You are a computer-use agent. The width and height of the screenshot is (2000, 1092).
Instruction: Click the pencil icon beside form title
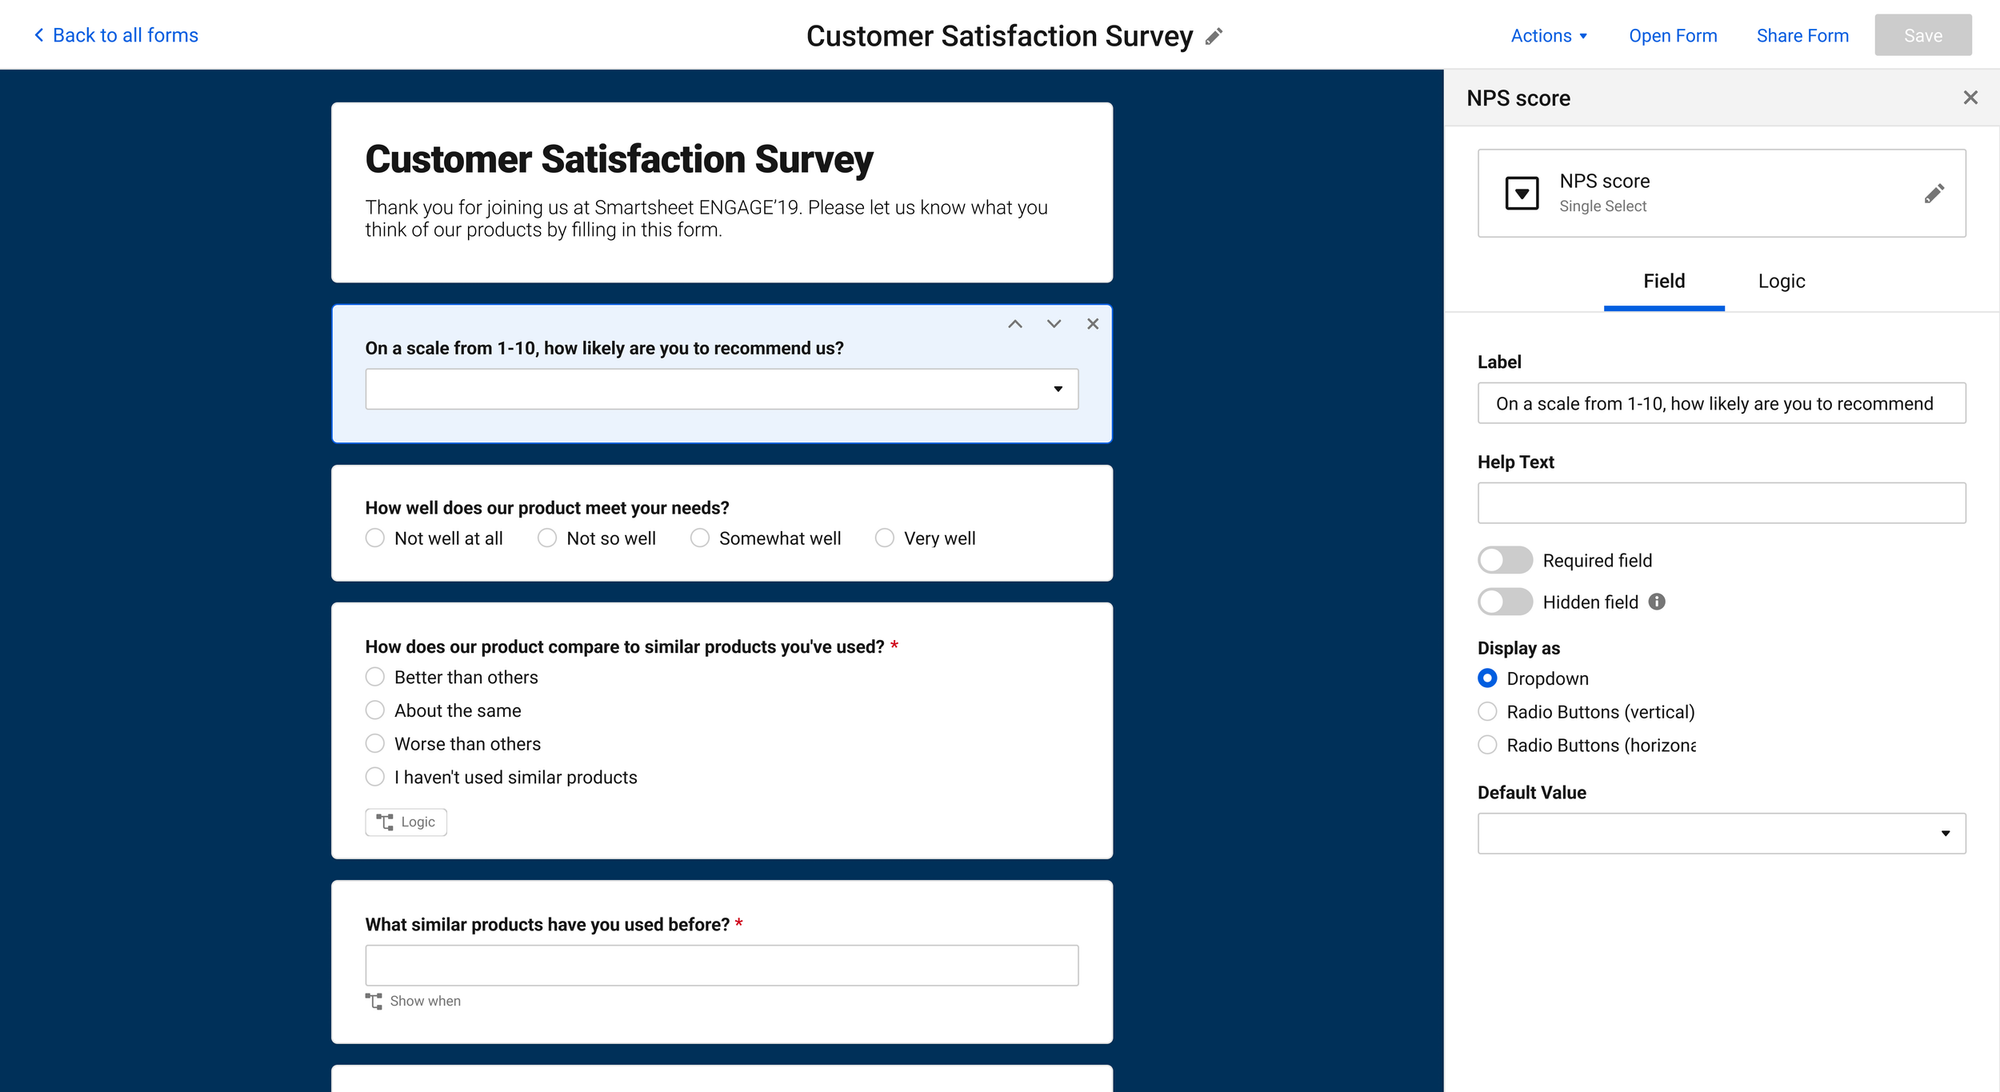[x=1214, y=36]
